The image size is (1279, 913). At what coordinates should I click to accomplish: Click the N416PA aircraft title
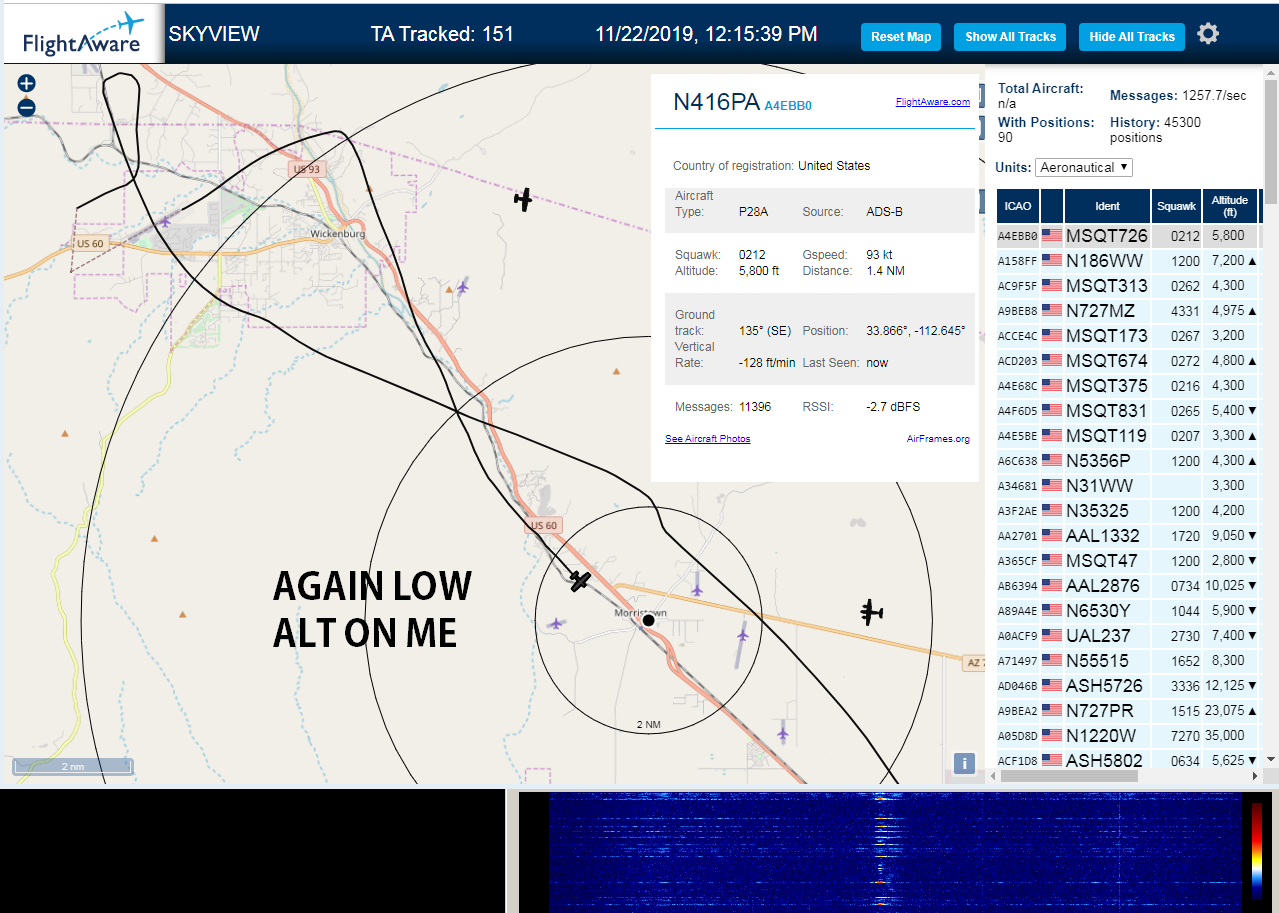pyautogui.click(x=716, y=102)
